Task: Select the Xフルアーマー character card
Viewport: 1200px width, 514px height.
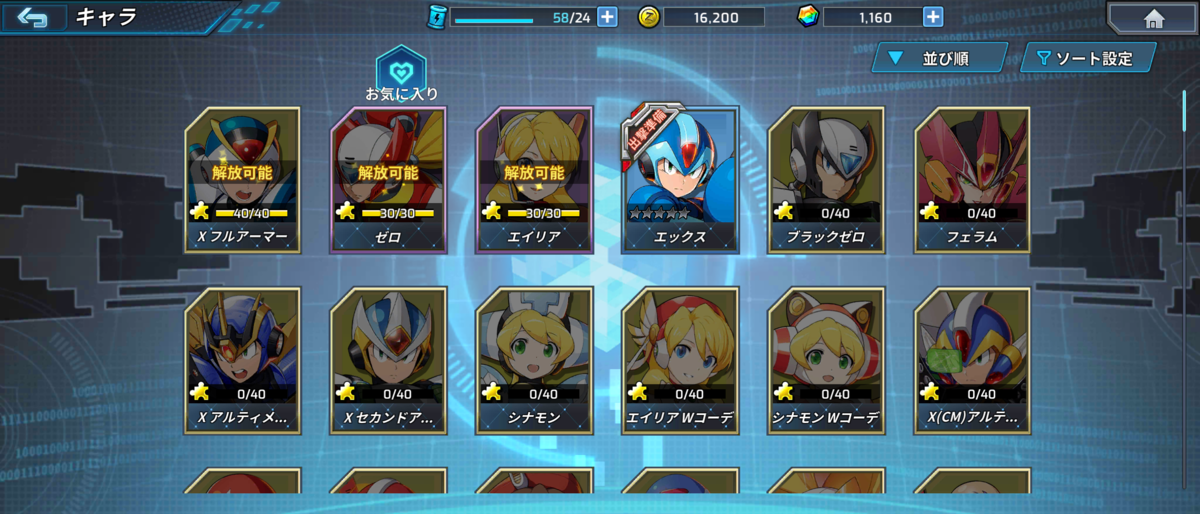Action: [x=243, y=179]
